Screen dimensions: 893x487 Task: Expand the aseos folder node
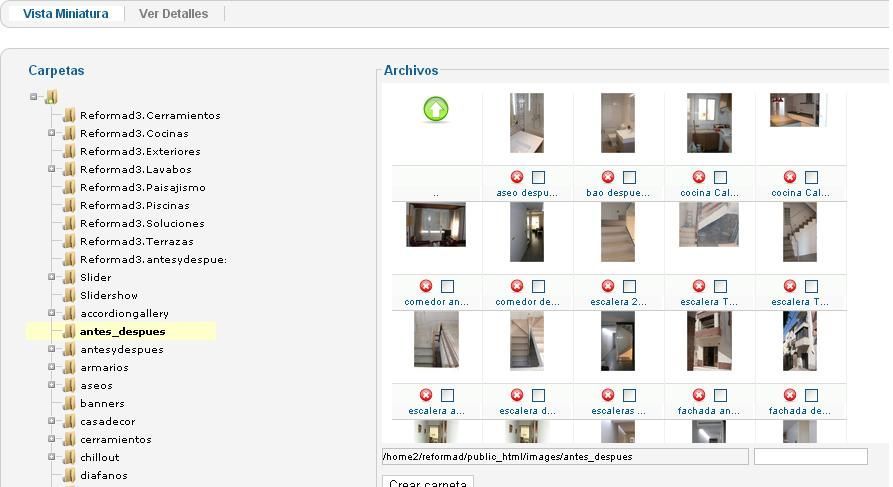coord(52,385)
